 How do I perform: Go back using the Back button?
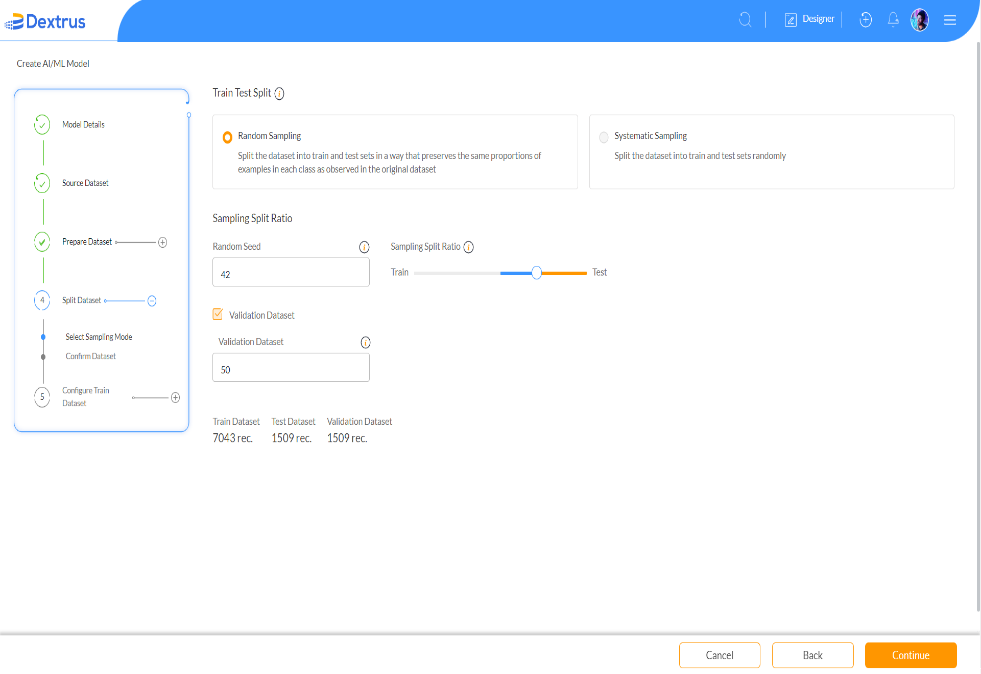click(812, 655)
